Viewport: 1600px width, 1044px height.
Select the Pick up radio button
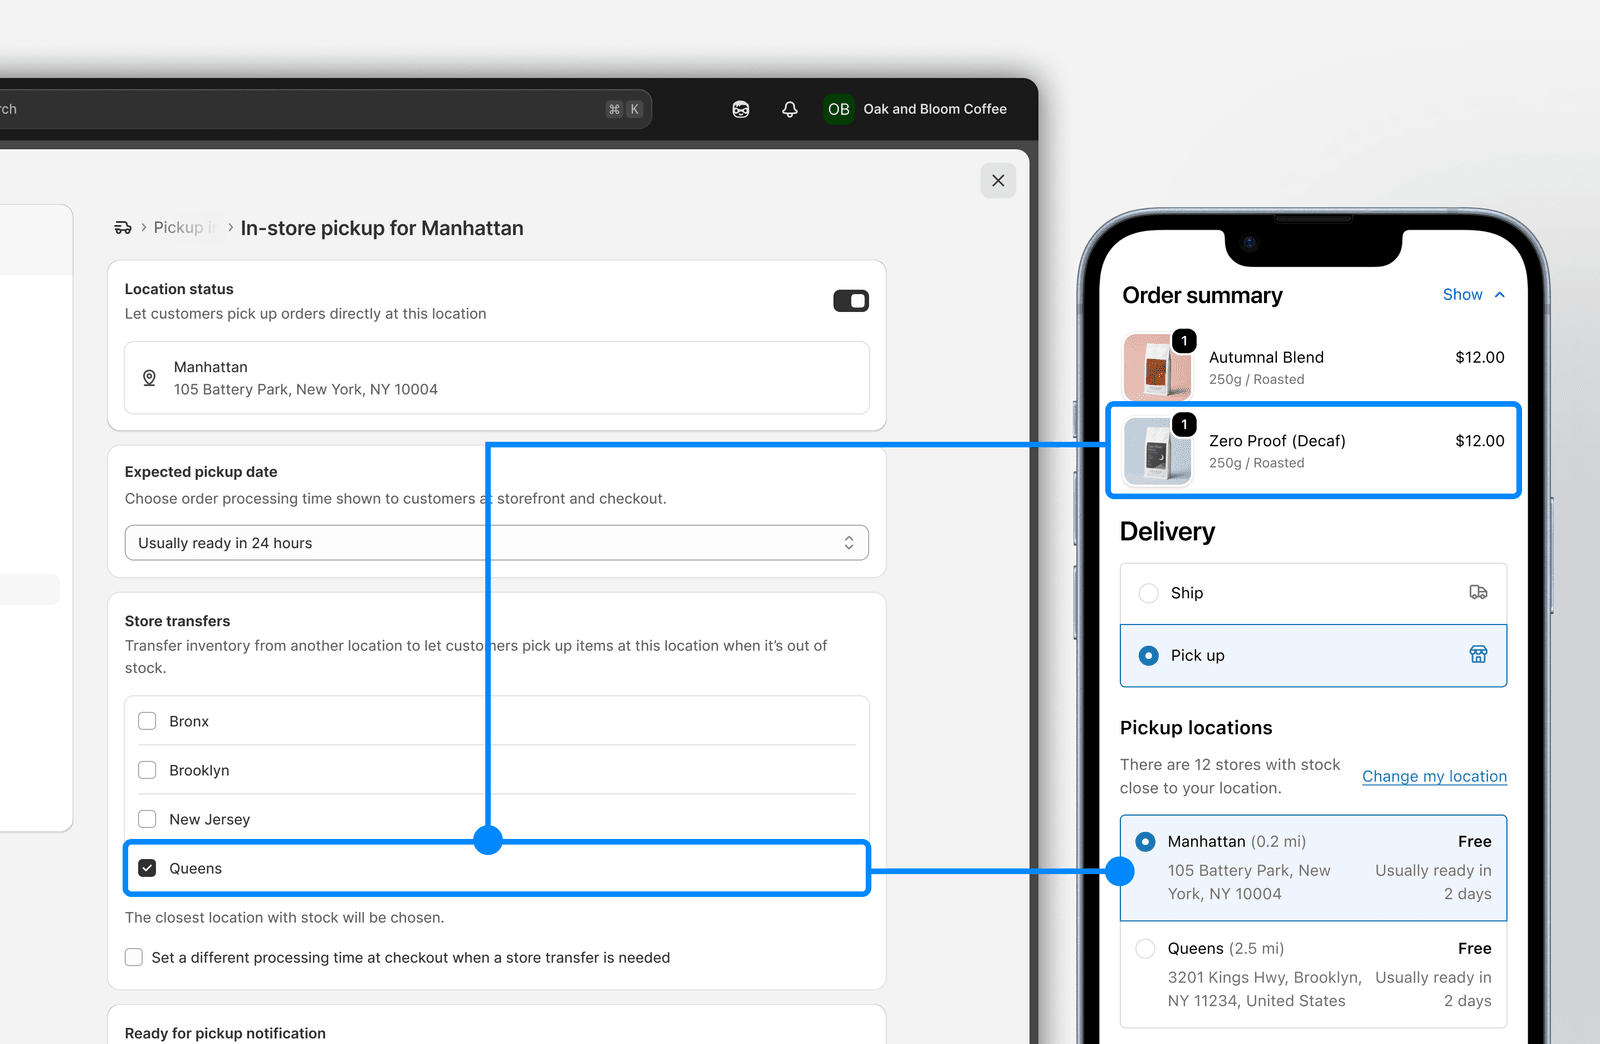click(x=1149, y=656)
